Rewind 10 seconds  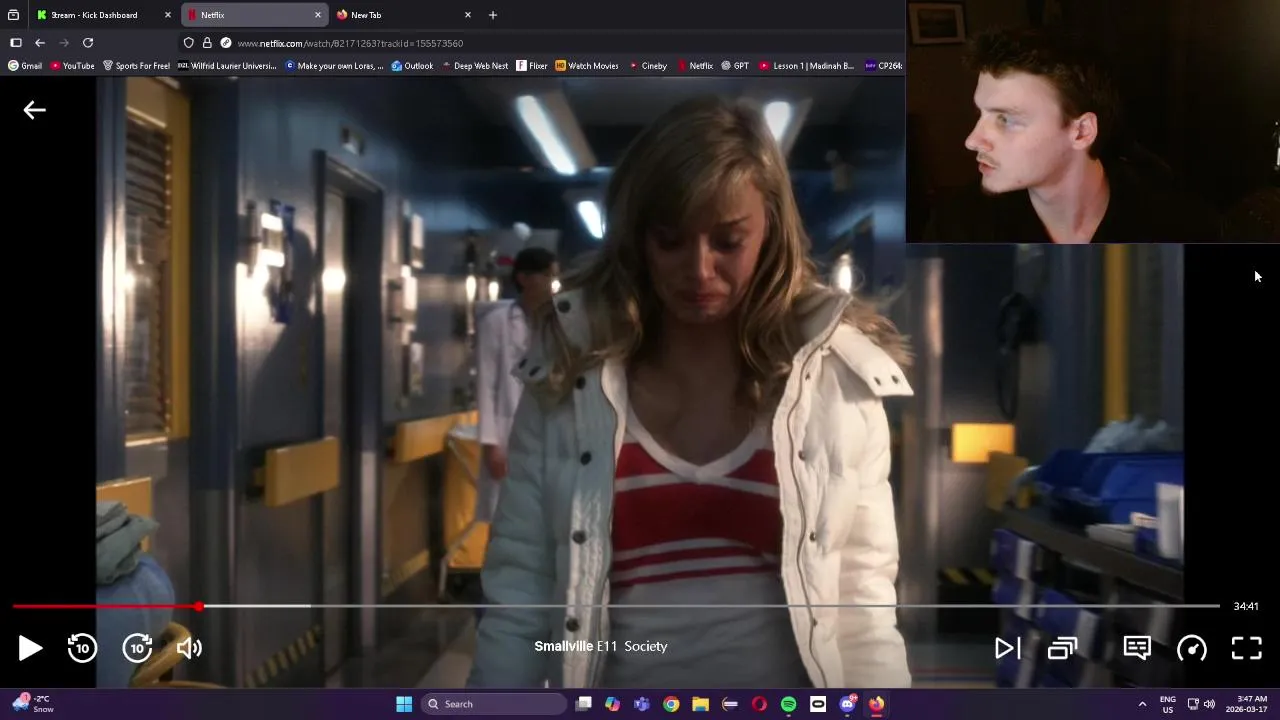tap(82, 648)
